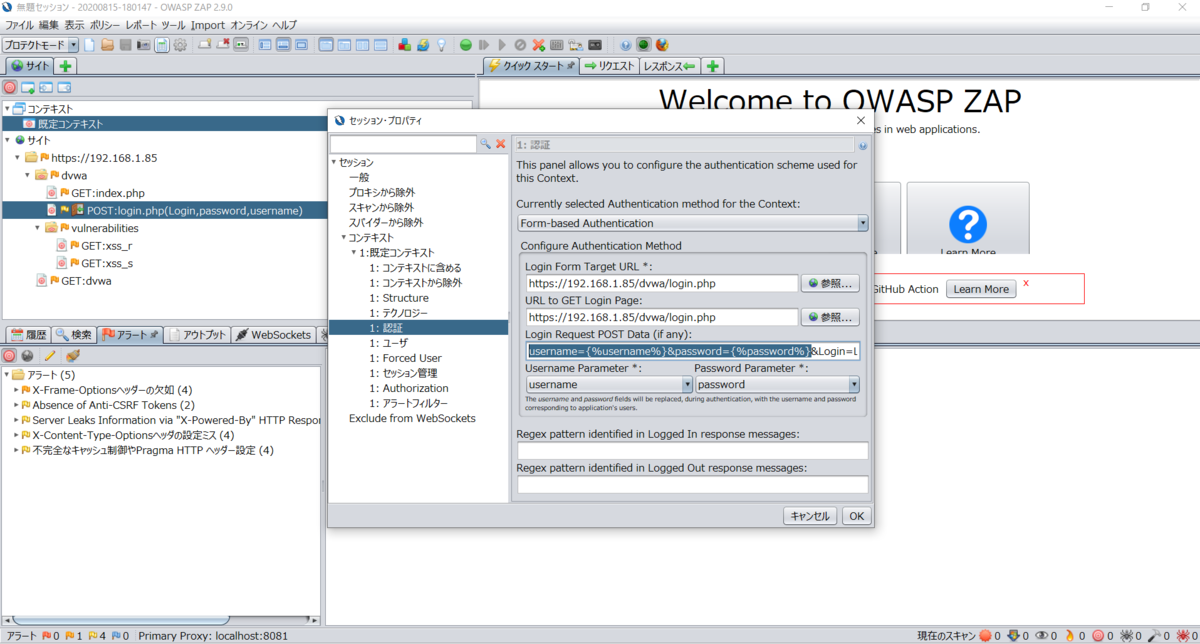Select 1: Forced User in dialog tree
This screenshot has width=1200, height=644.
(x=405, y=358)
